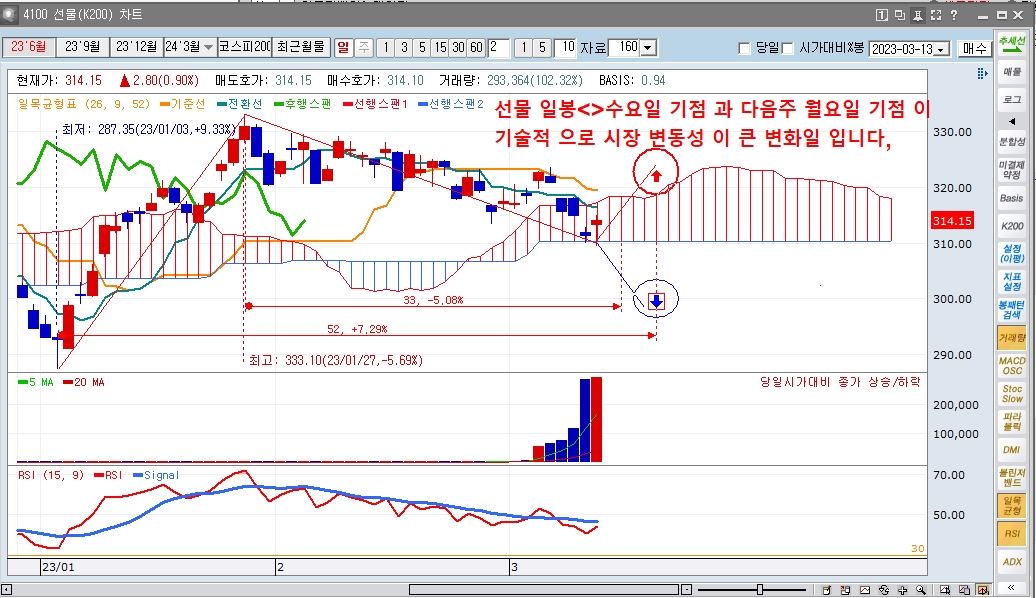Click the 60 minute interval button
Image resolution: width=1036 pixels, height=598 pixels.
(476, 47)
